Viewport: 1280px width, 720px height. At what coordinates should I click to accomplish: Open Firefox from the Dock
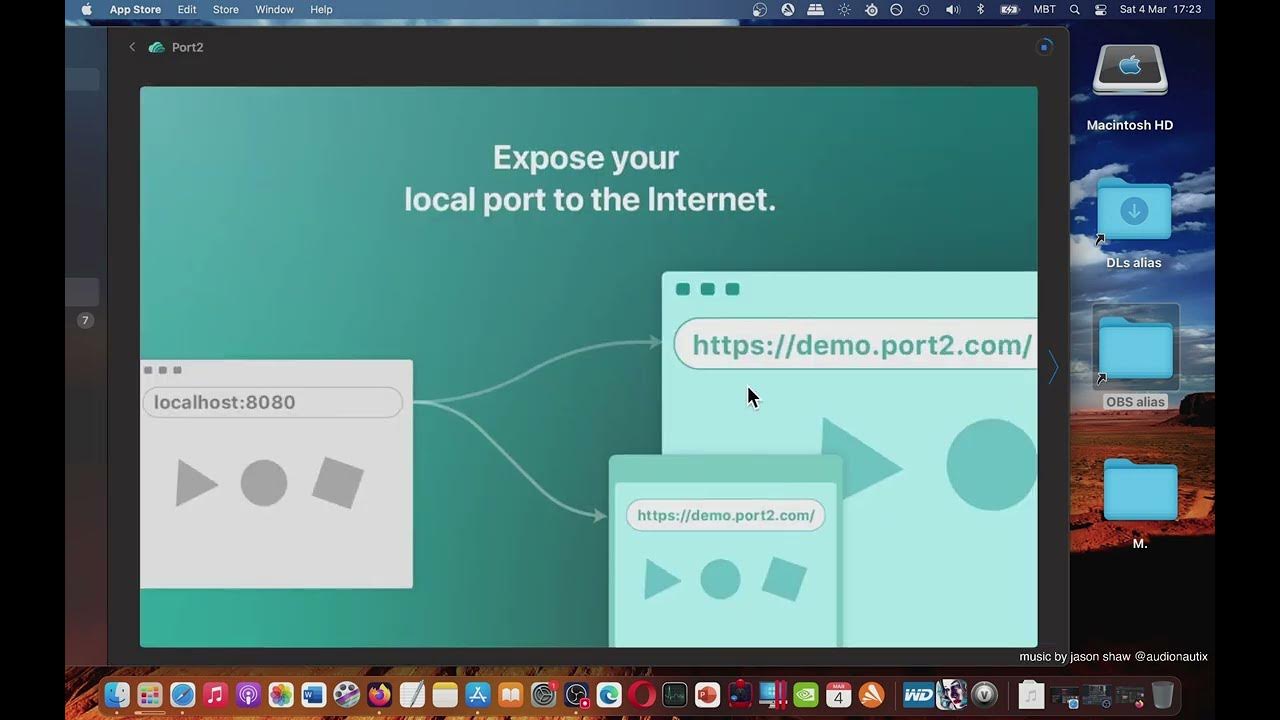(379, 694)
